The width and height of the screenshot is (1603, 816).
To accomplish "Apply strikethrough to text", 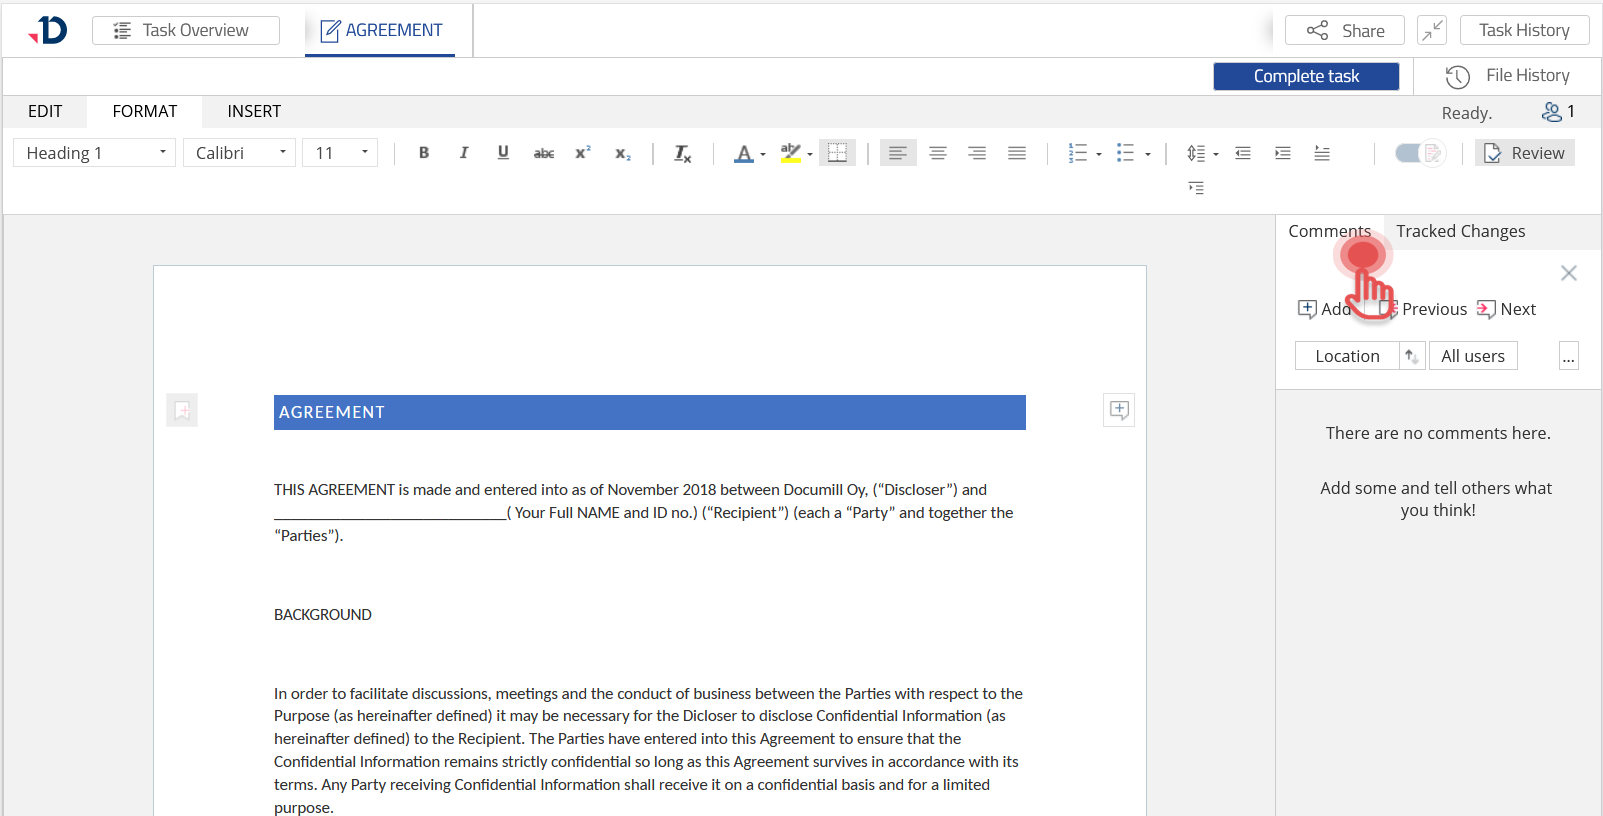I will (x=543, y=153).
